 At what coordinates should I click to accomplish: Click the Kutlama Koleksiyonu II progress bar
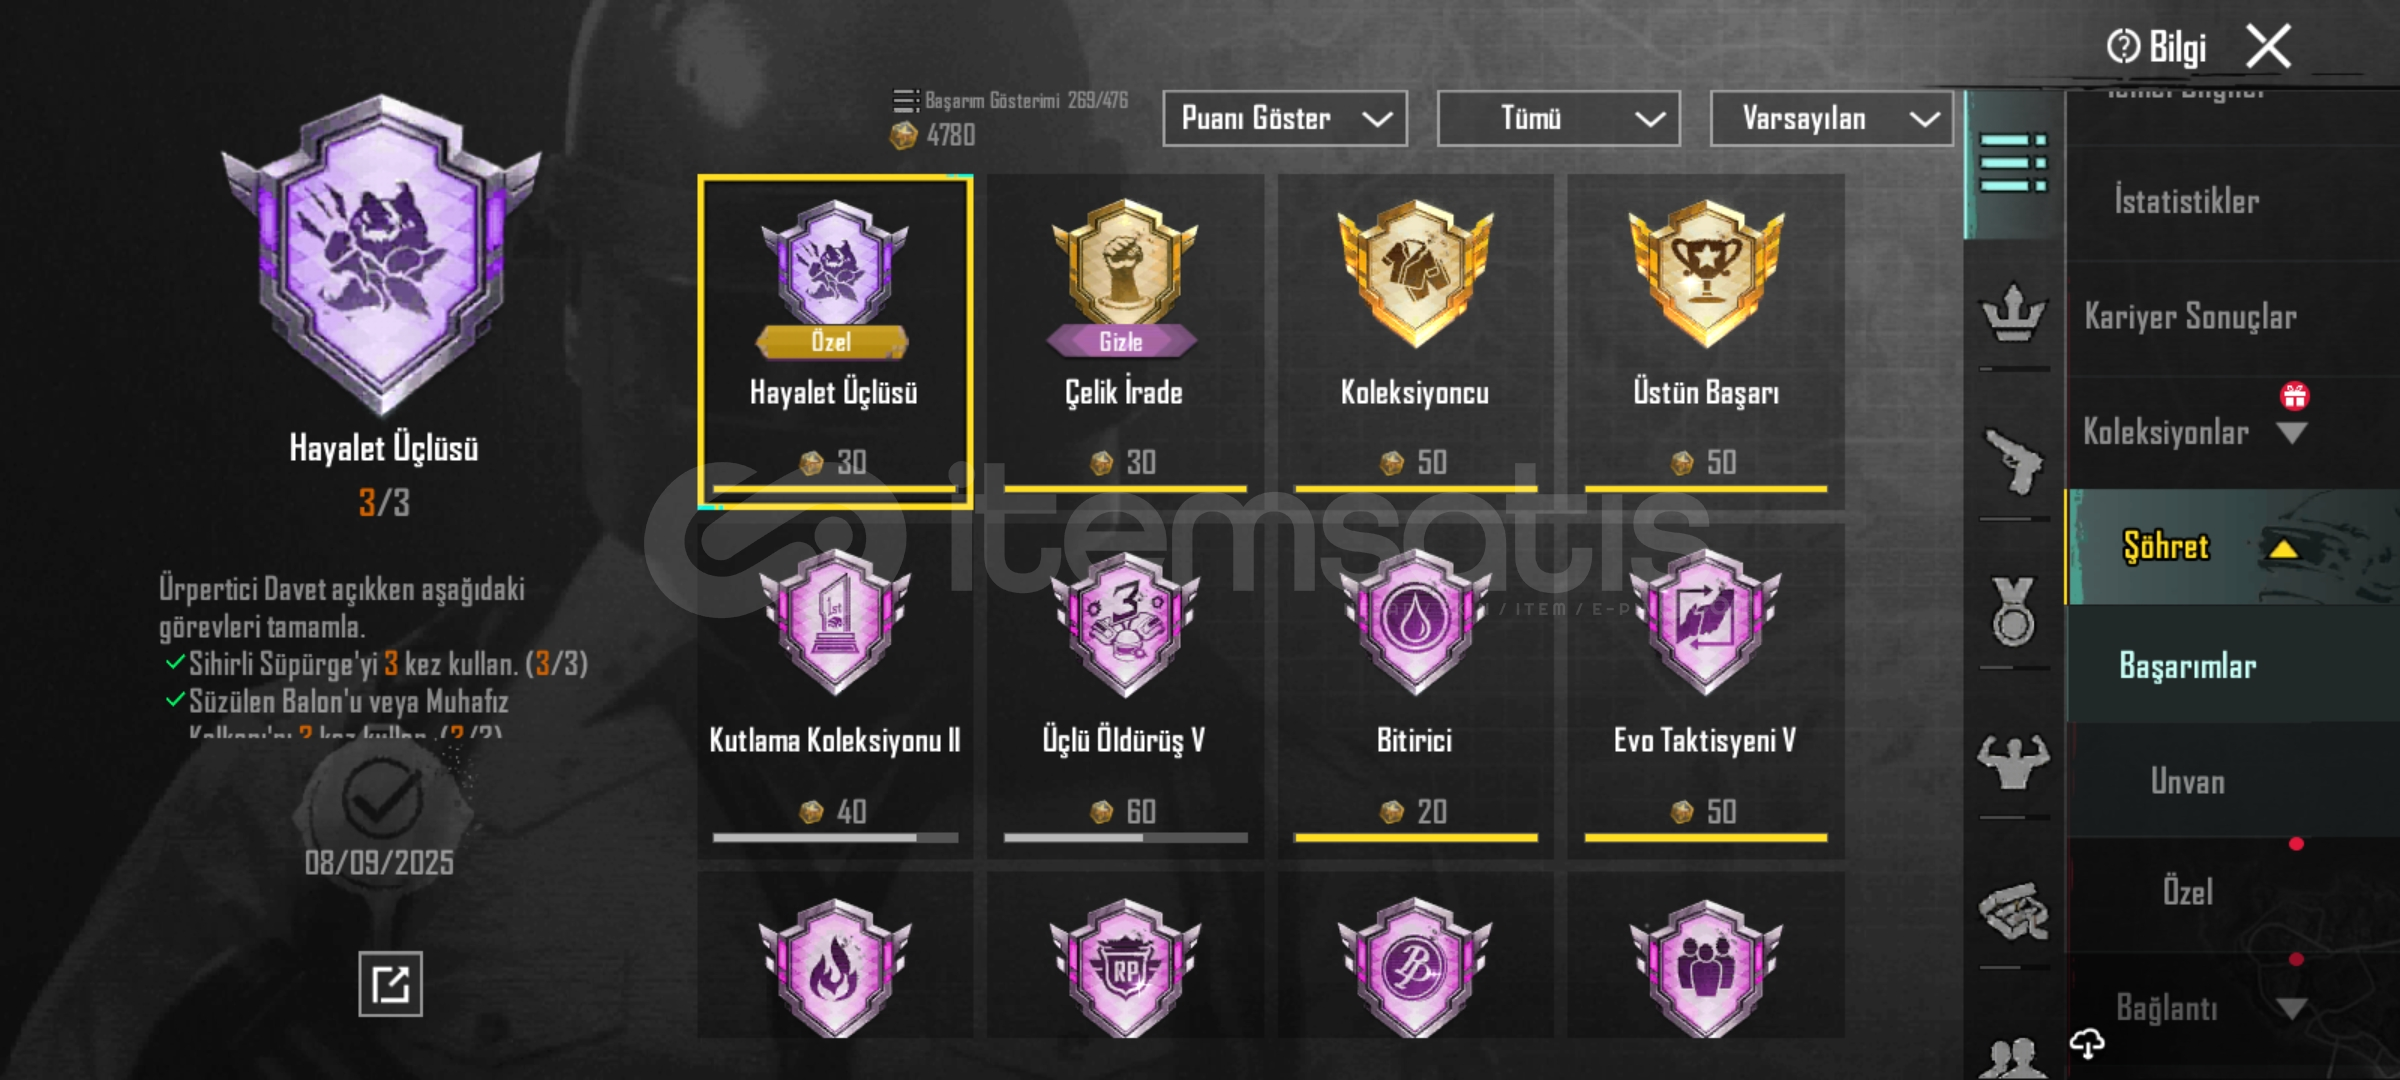pos(835,838)
